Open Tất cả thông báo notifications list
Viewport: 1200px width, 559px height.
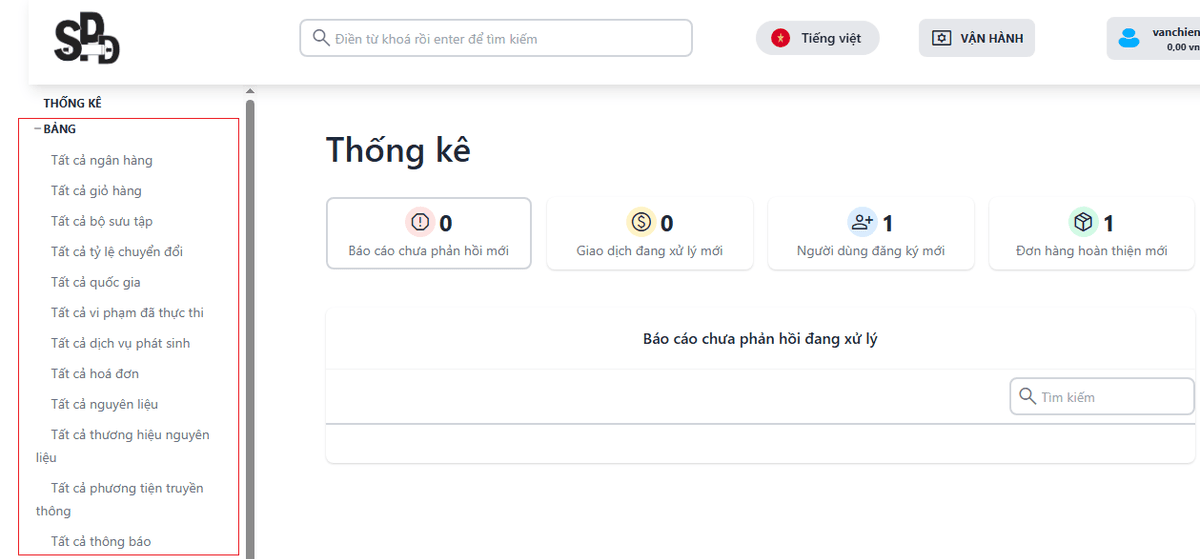tap(101, 542)
